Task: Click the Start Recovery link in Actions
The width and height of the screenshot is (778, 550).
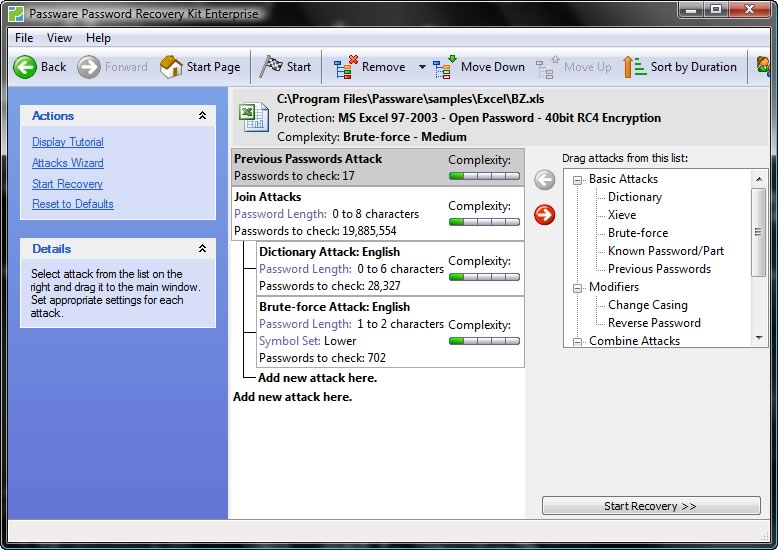Action: click(x=67, y=184)
